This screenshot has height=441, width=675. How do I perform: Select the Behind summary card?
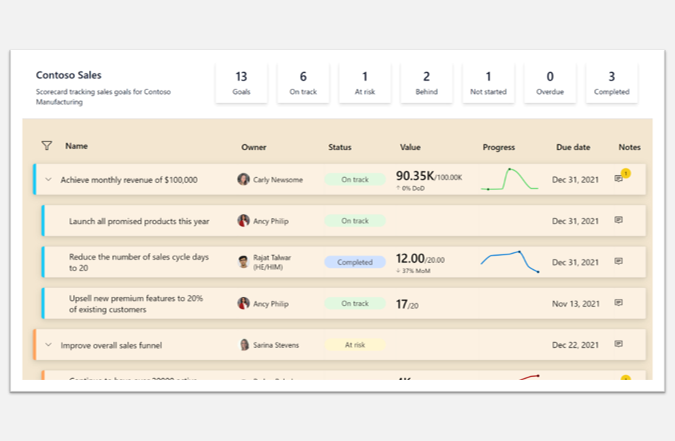[426, 83]
